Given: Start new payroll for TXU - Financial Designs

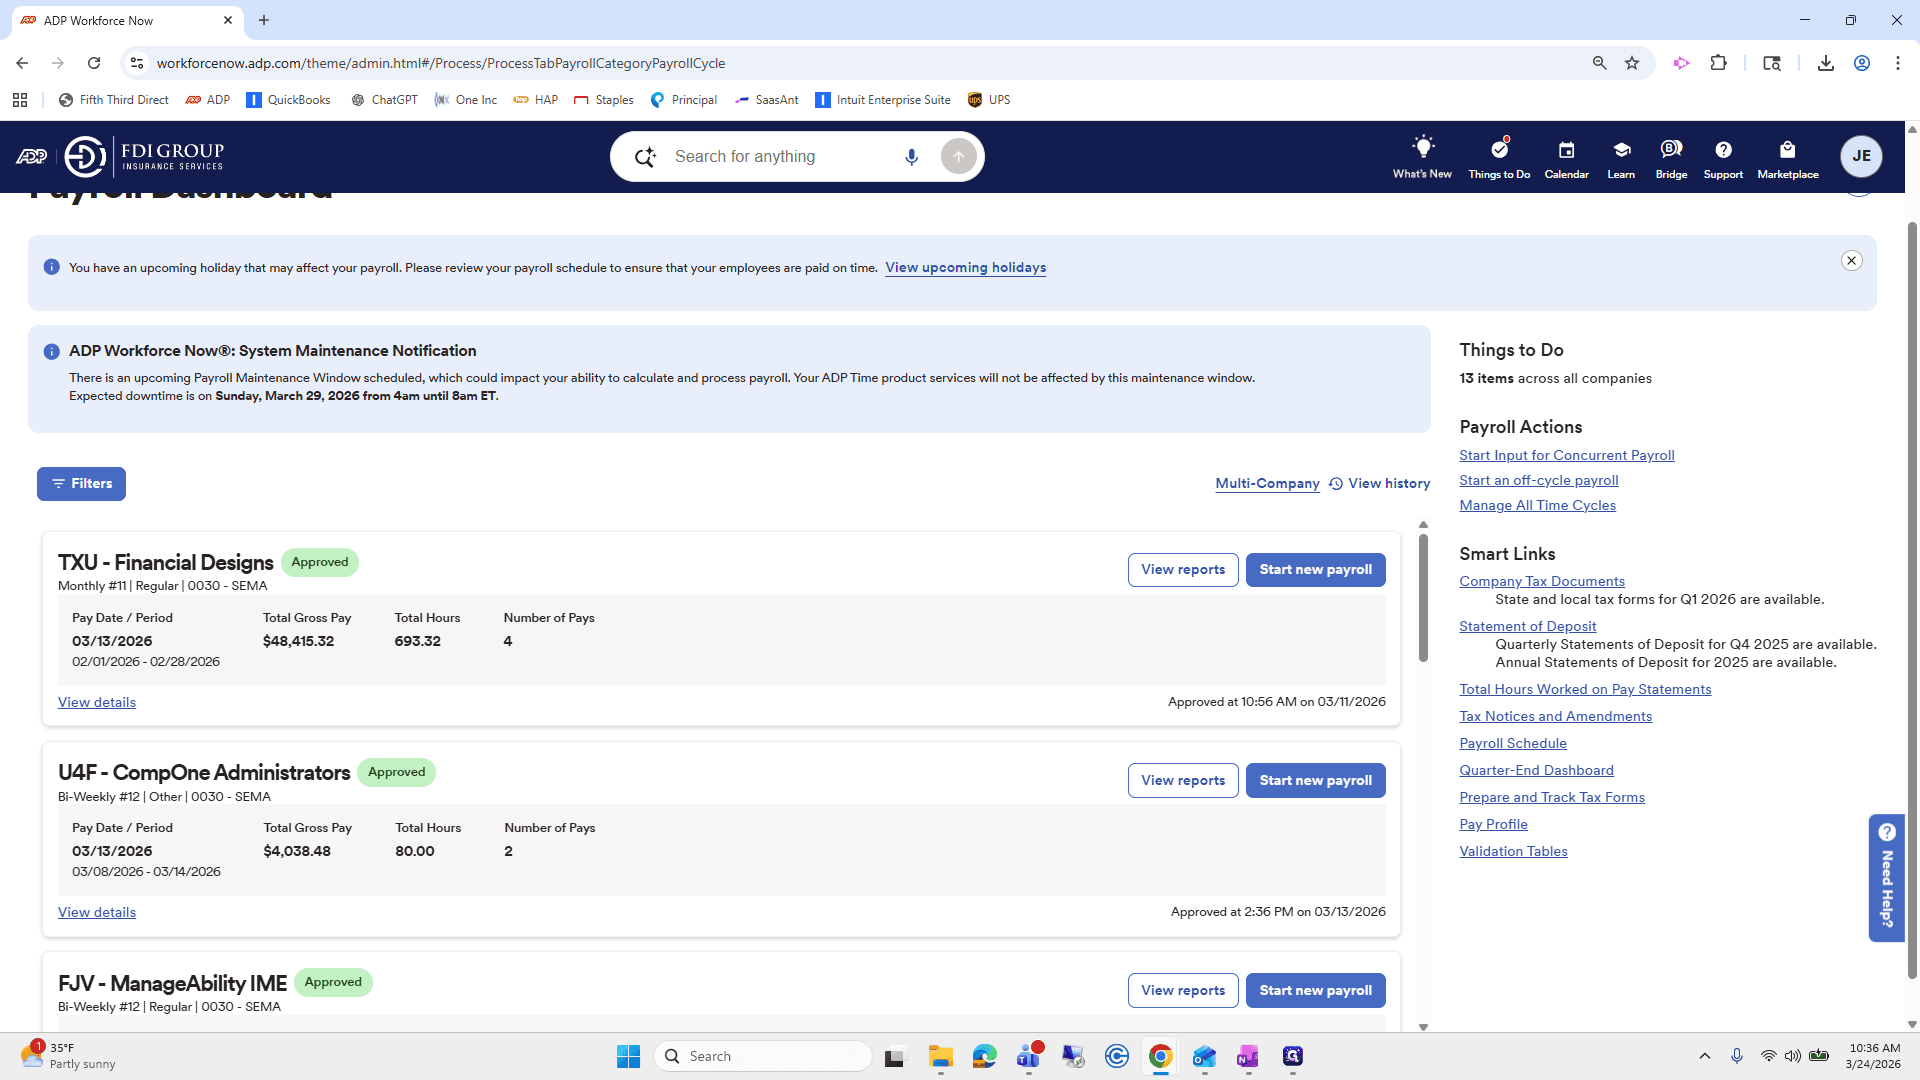Looking at the screenshot, I should (1315, 570).
